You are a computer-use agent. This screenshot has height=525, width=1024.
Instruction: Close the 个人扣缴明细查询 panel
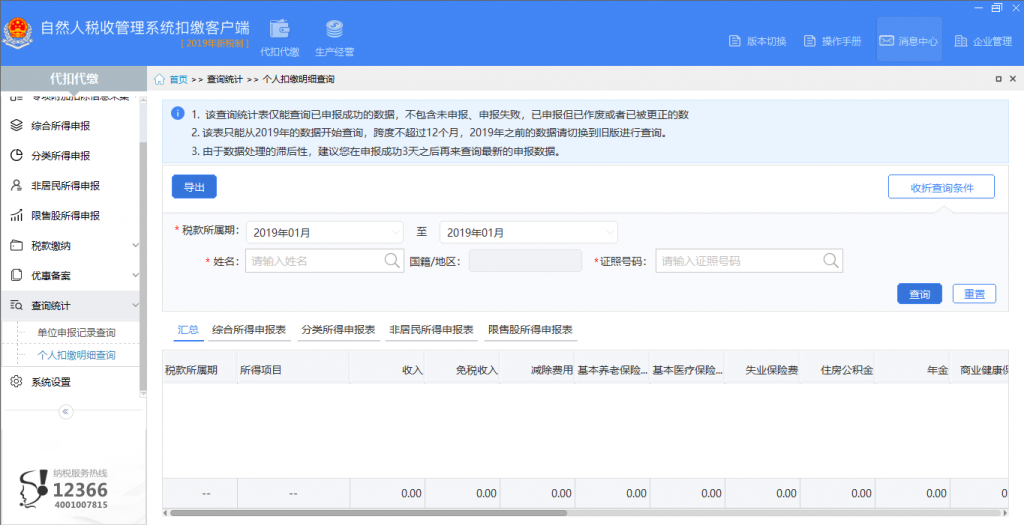(x=1013, y=79)
